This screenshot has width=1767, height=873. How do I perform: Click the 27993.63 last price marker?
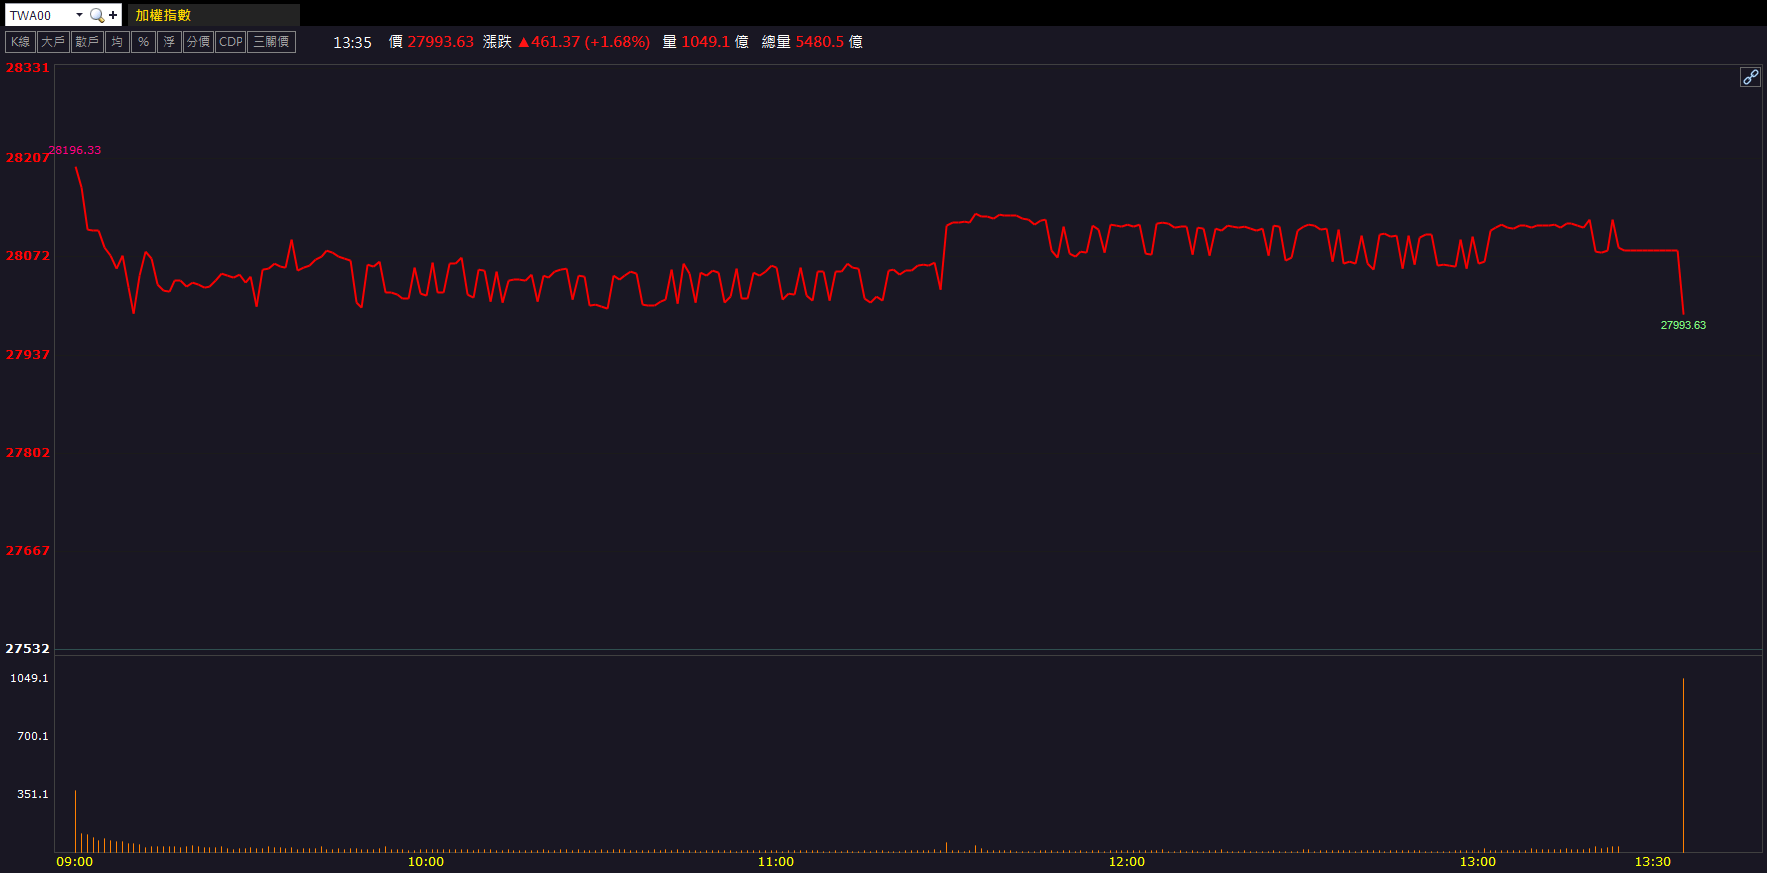click(1683, 325)
